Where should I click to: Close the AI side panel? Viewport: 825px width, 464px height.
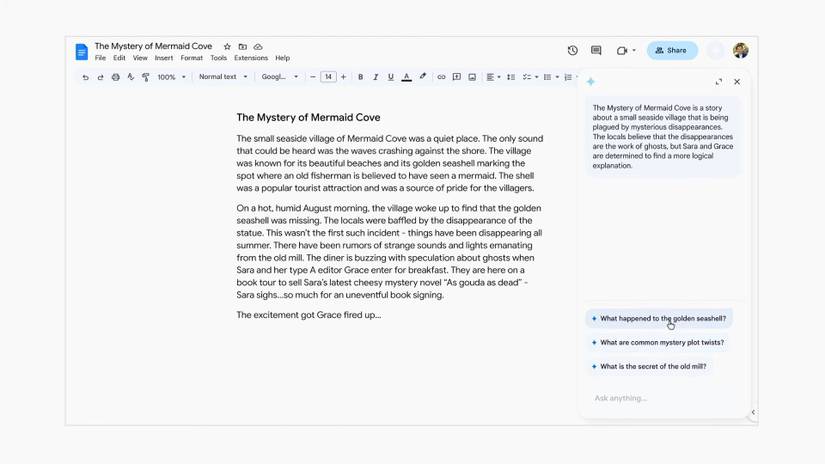tap(737, 82)
